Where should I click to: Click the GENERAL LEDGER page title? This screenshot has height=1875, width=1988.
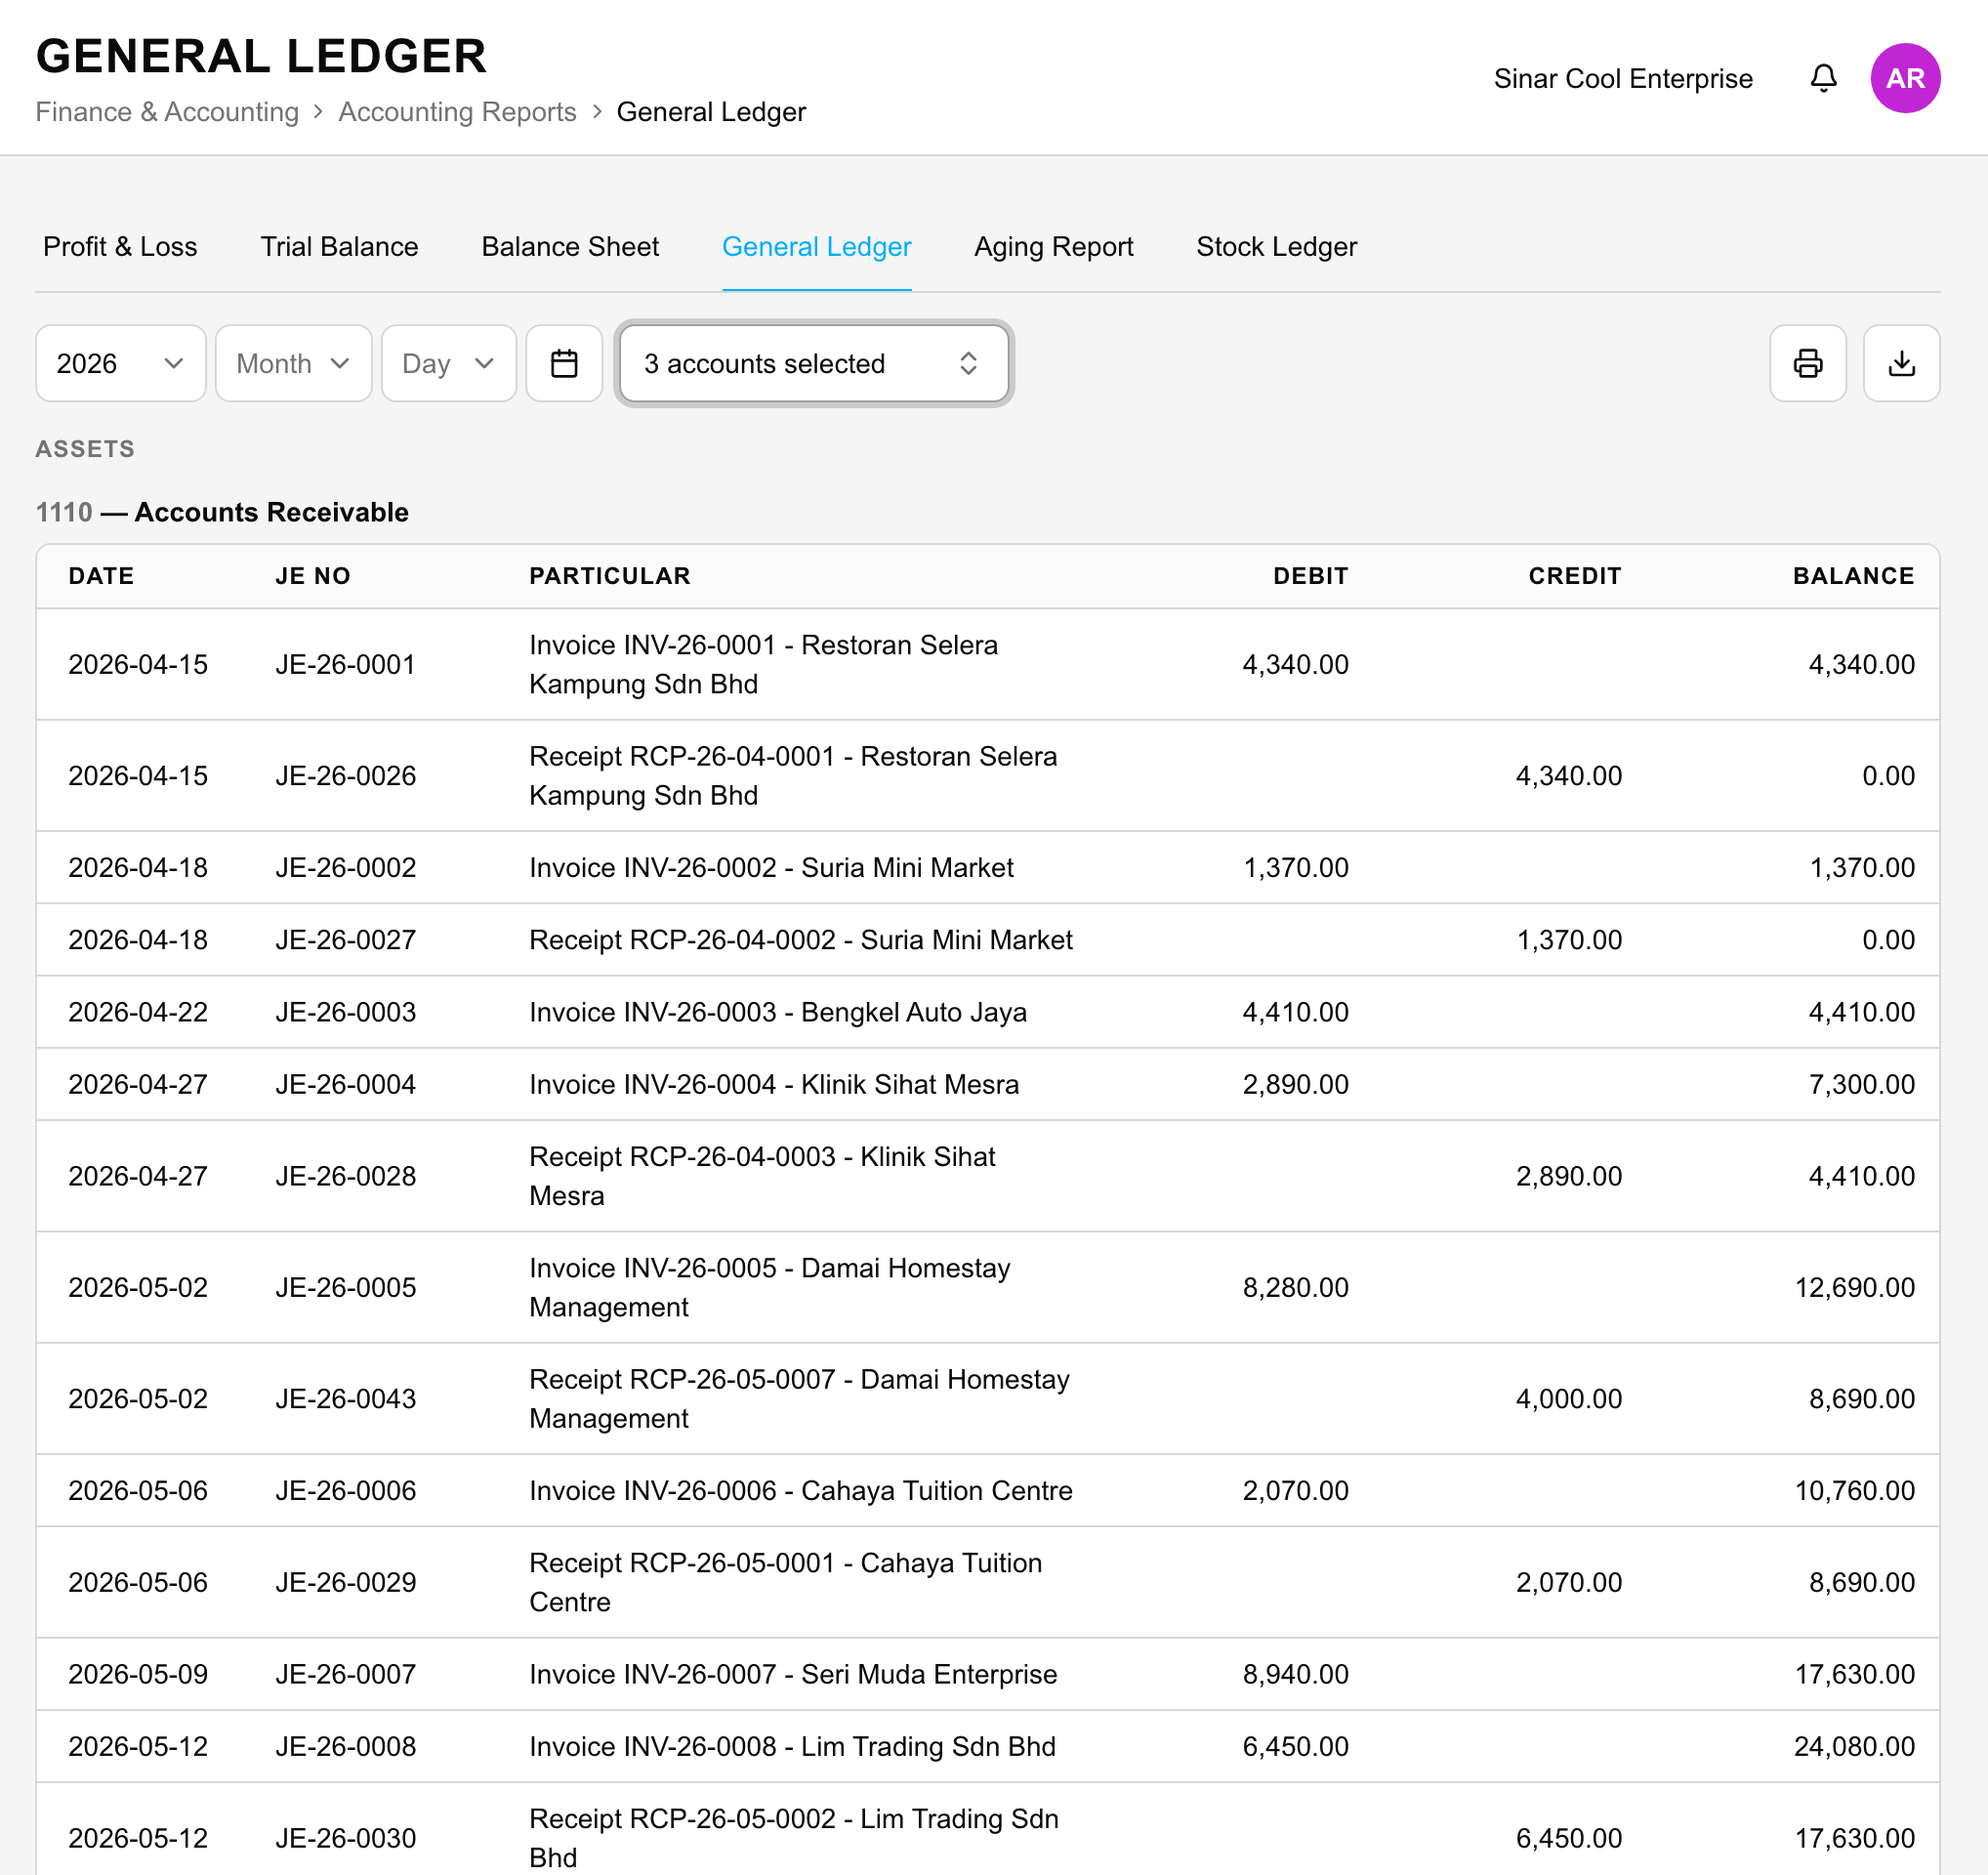coord(261,56)
